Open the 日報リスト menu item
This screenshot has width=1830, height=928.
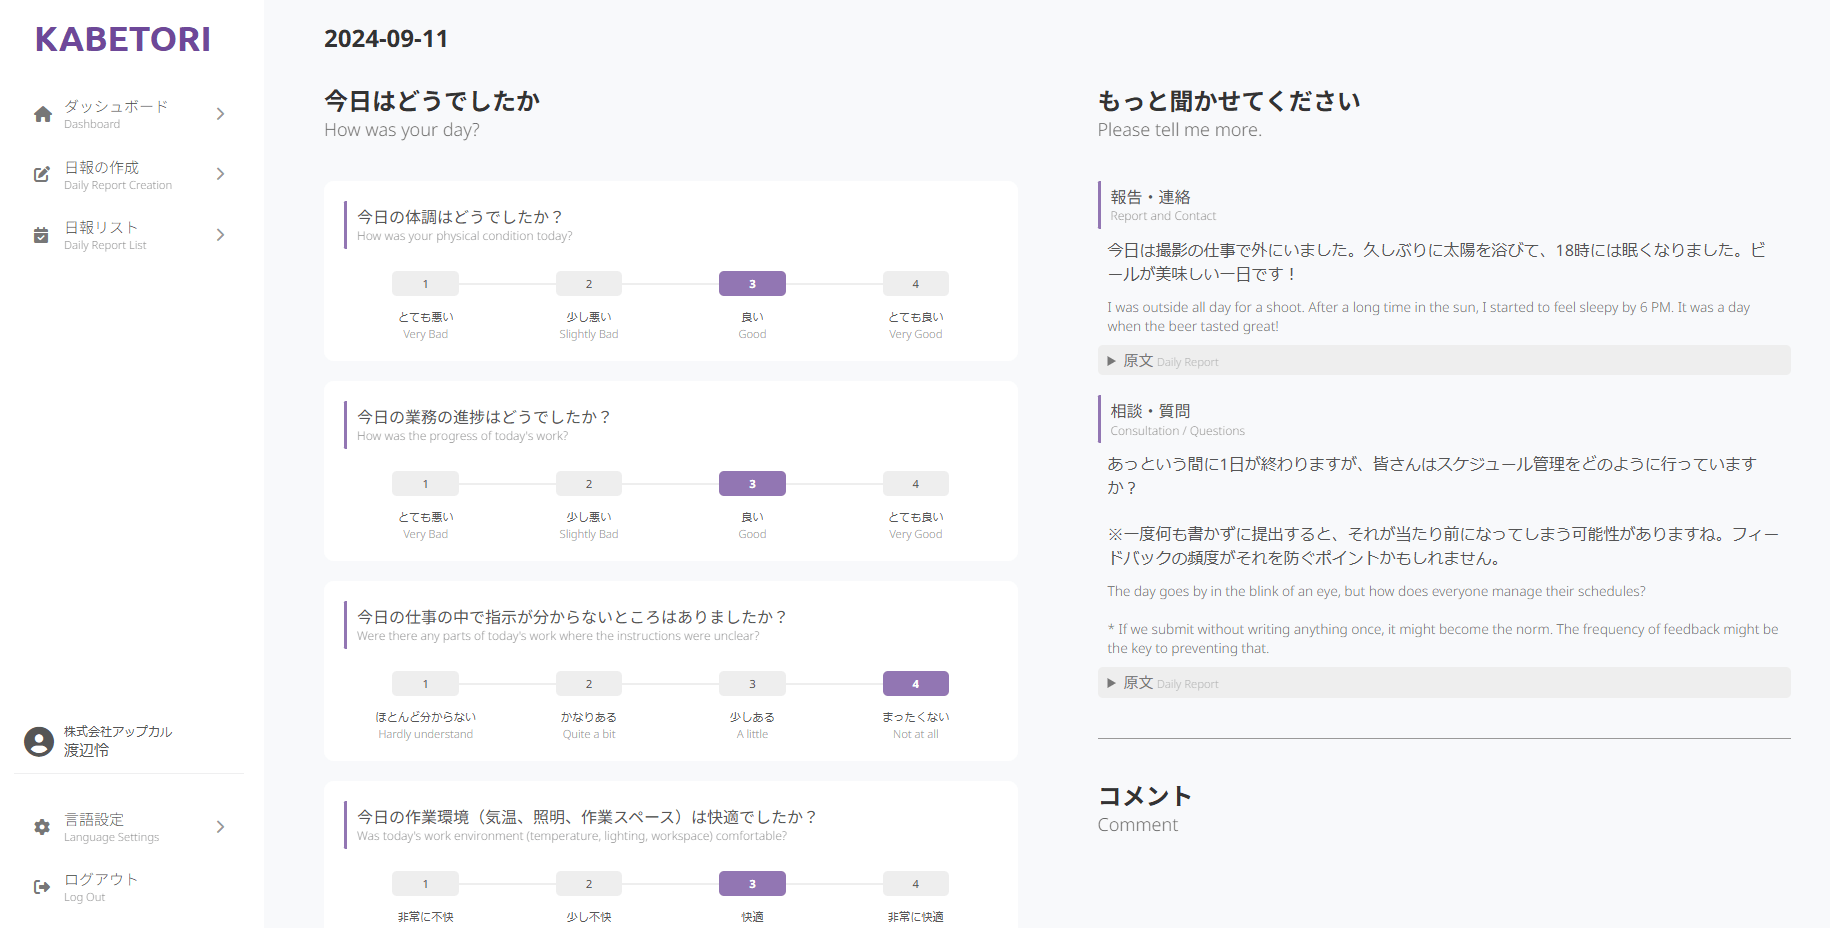[x=102, y=228]
